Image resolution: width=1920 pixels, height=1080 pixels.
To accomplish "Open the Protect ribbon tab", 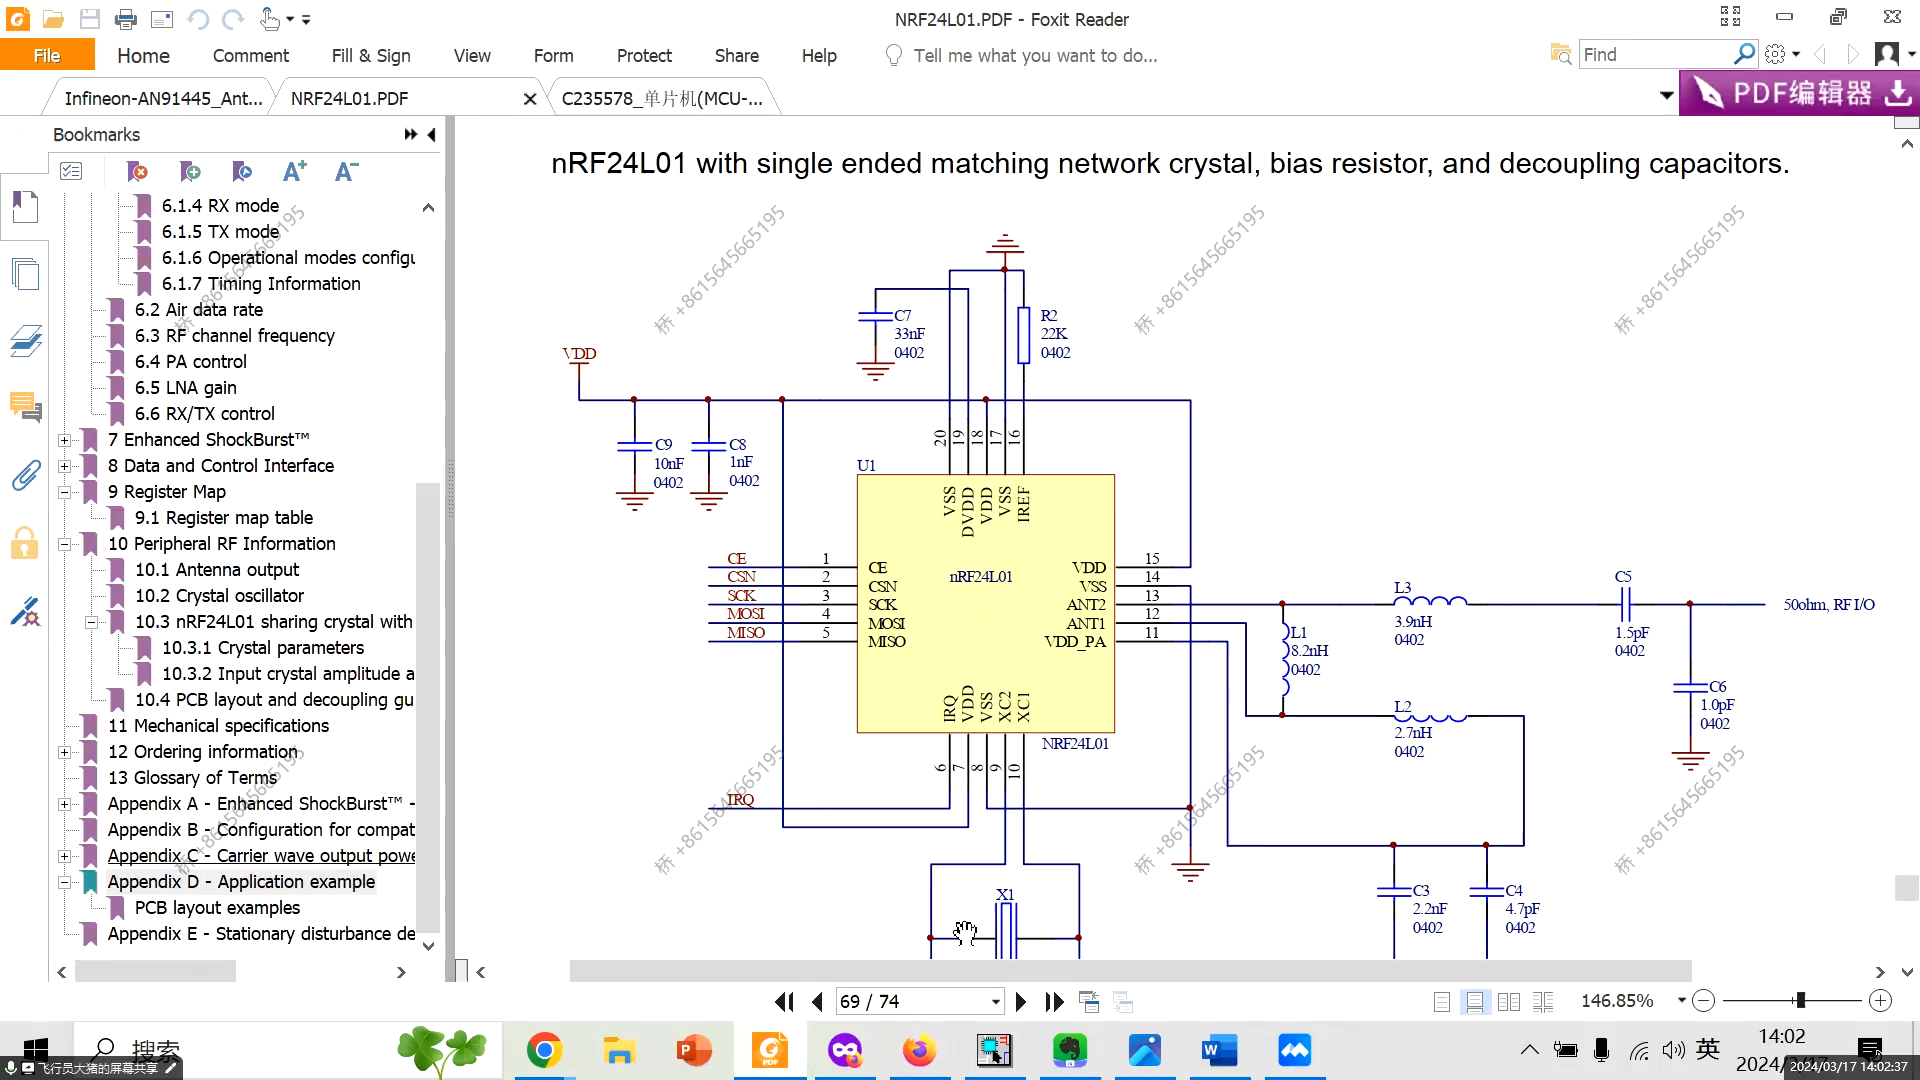I will (x=644, y=55).
